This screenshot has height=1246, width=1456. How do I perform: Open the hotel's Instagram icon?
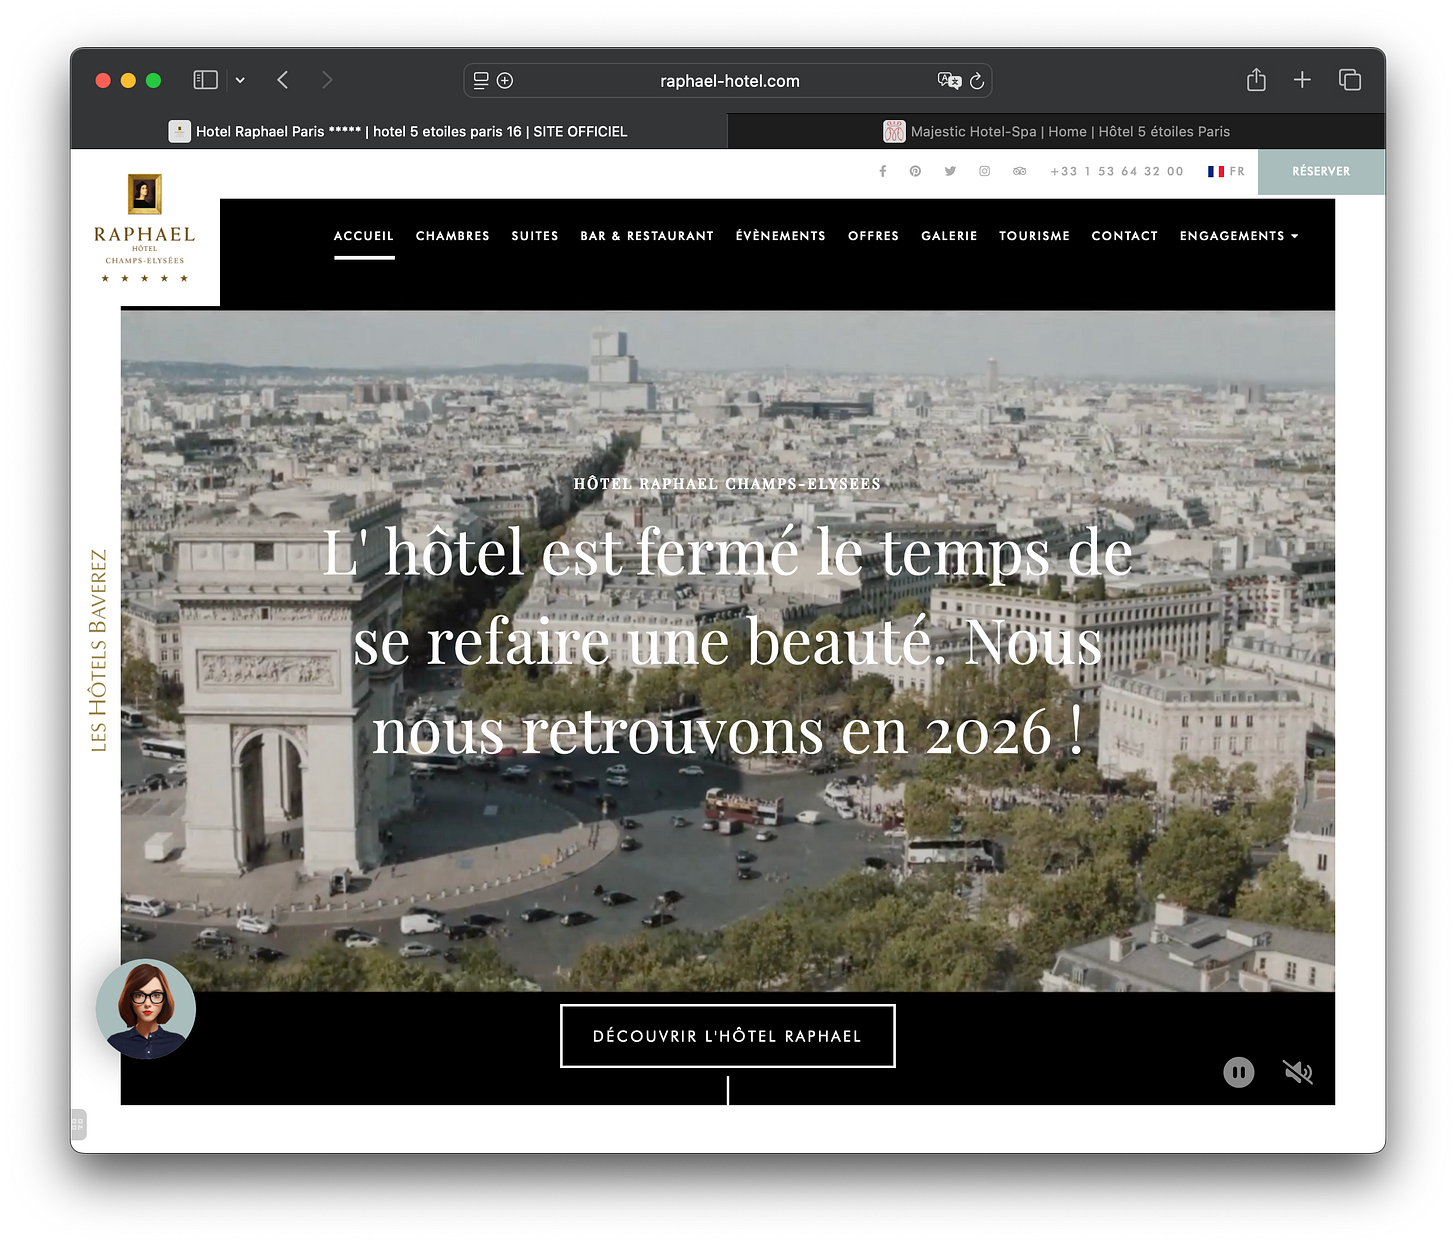click(x=984, y=171)
